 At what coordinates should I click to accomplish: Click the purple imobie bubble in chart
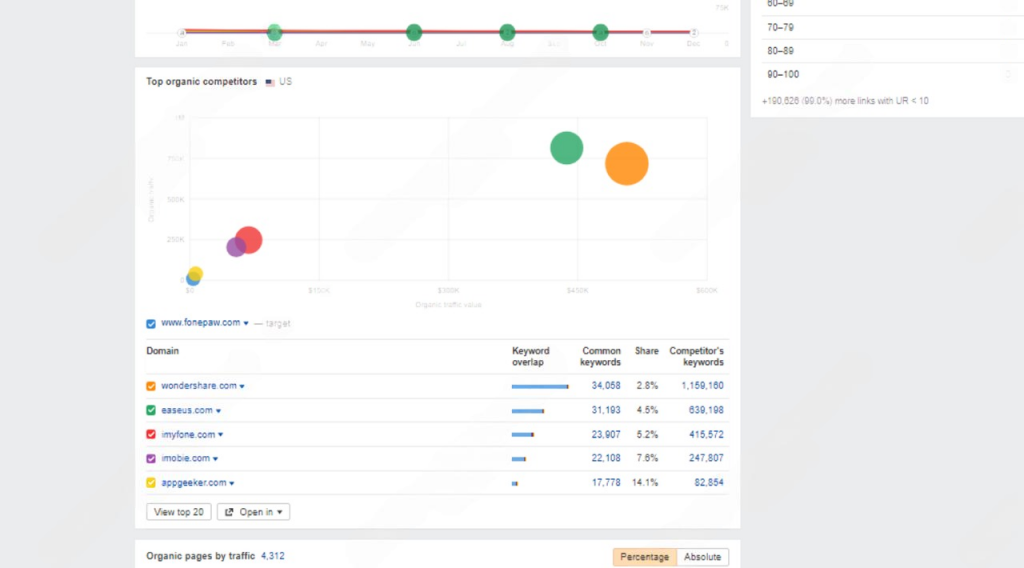pos(235,247)
